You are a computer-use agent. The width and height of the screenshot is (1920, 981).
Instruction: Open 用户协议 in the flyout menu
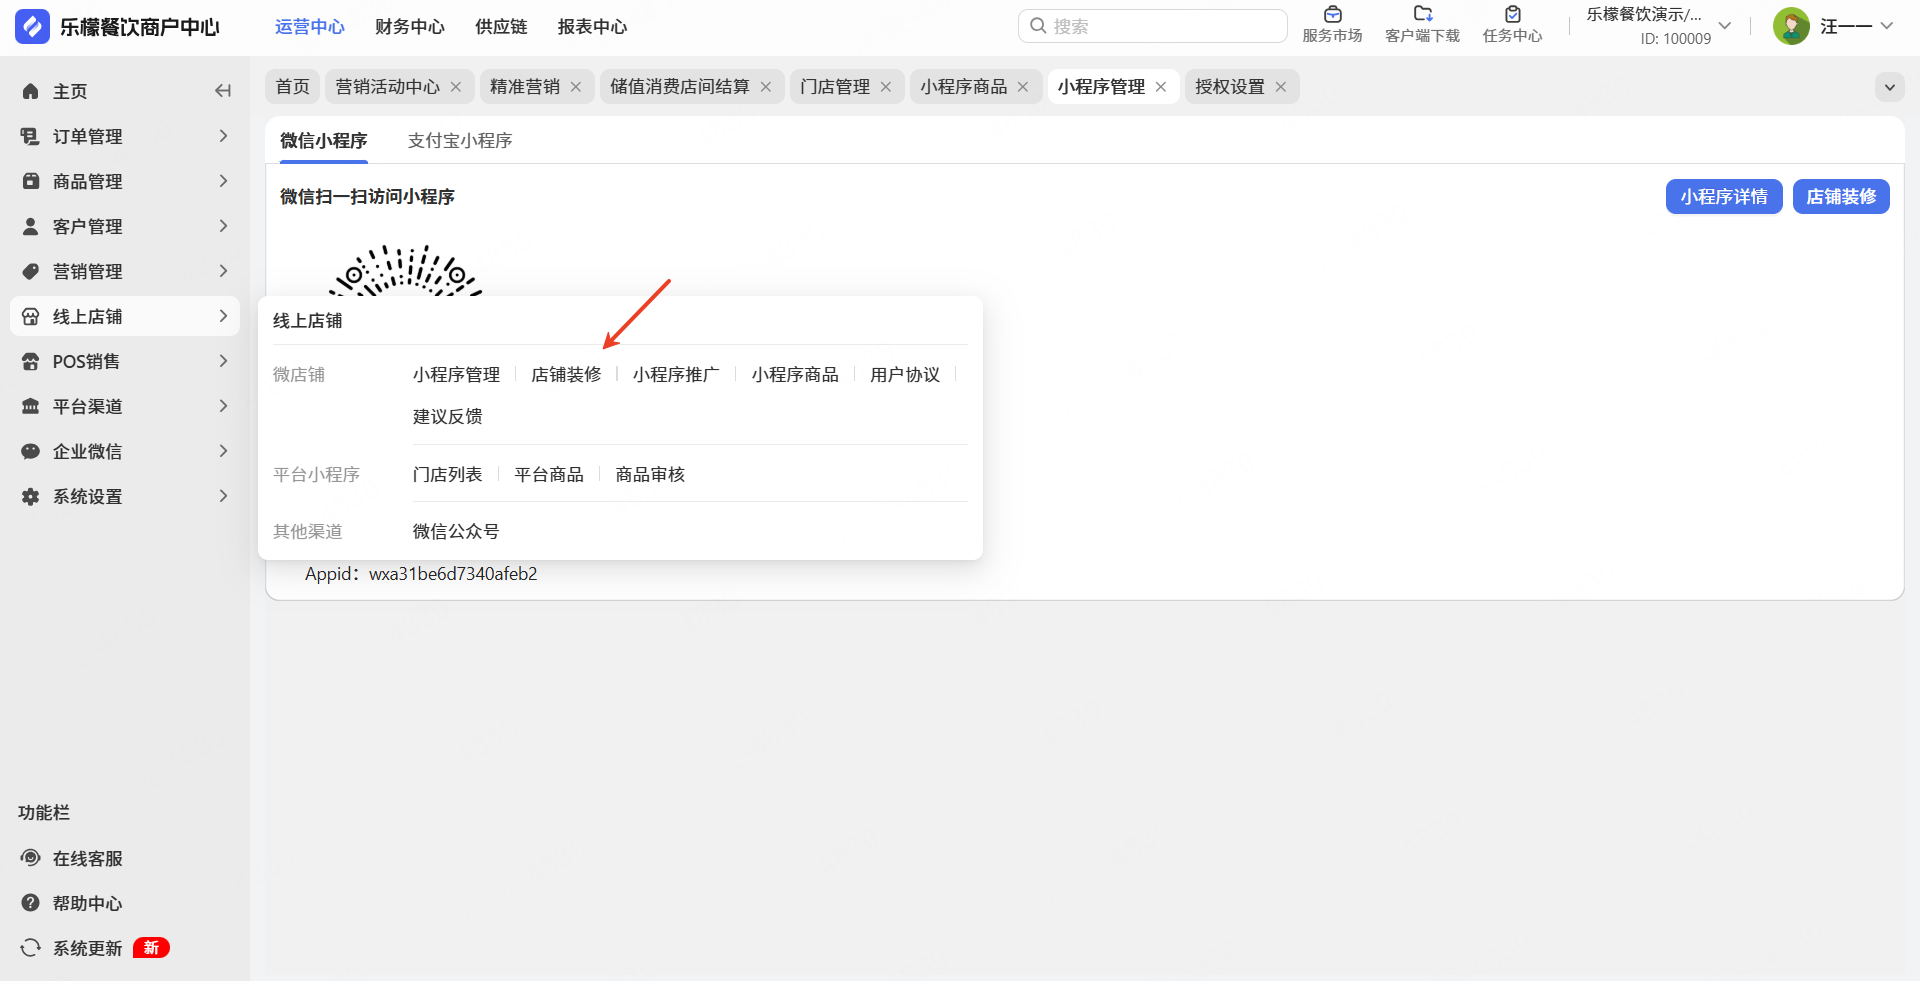(x=905, y=375)
